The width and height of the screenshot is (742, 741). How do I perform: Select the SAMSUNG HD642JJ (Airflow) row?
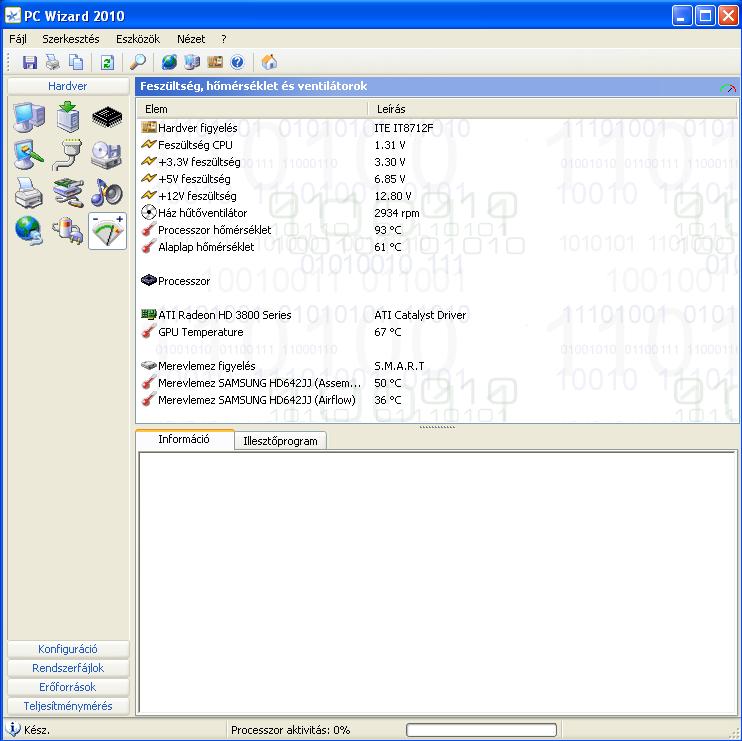click(x=437, y=400)
